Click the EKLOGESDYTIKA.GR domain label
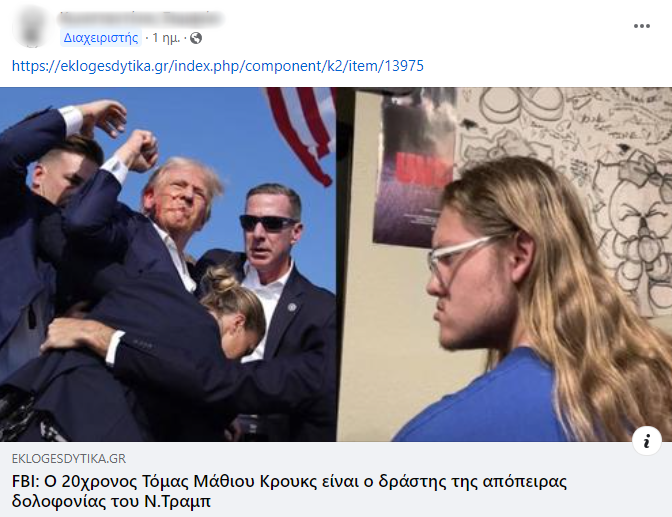Viewport: 672px width, 517px height. [x=69, y=459]
